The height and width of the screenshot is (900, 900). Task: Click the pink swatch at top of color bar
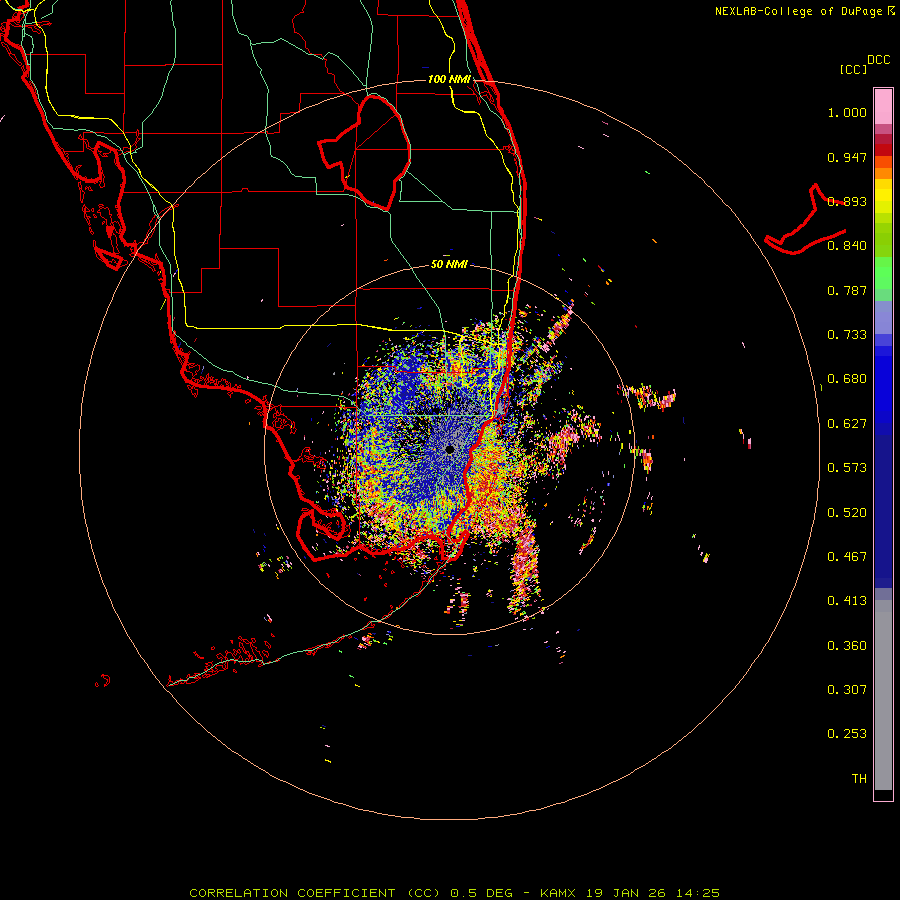(x=883, y=107)
